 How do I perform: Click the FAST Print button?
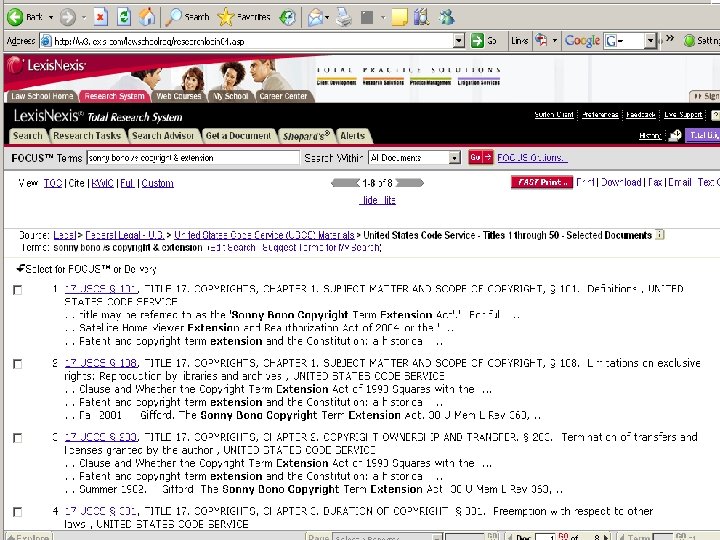tap(542, 182)
